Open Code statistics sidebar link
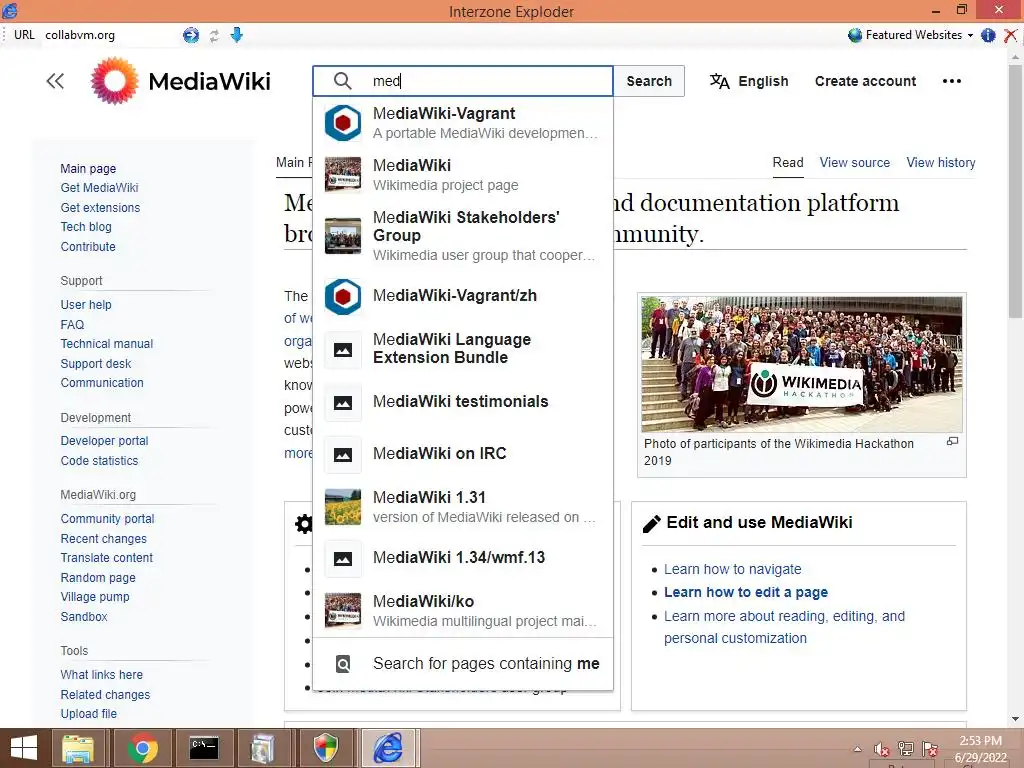1024x768 pixels. point(99,461)
